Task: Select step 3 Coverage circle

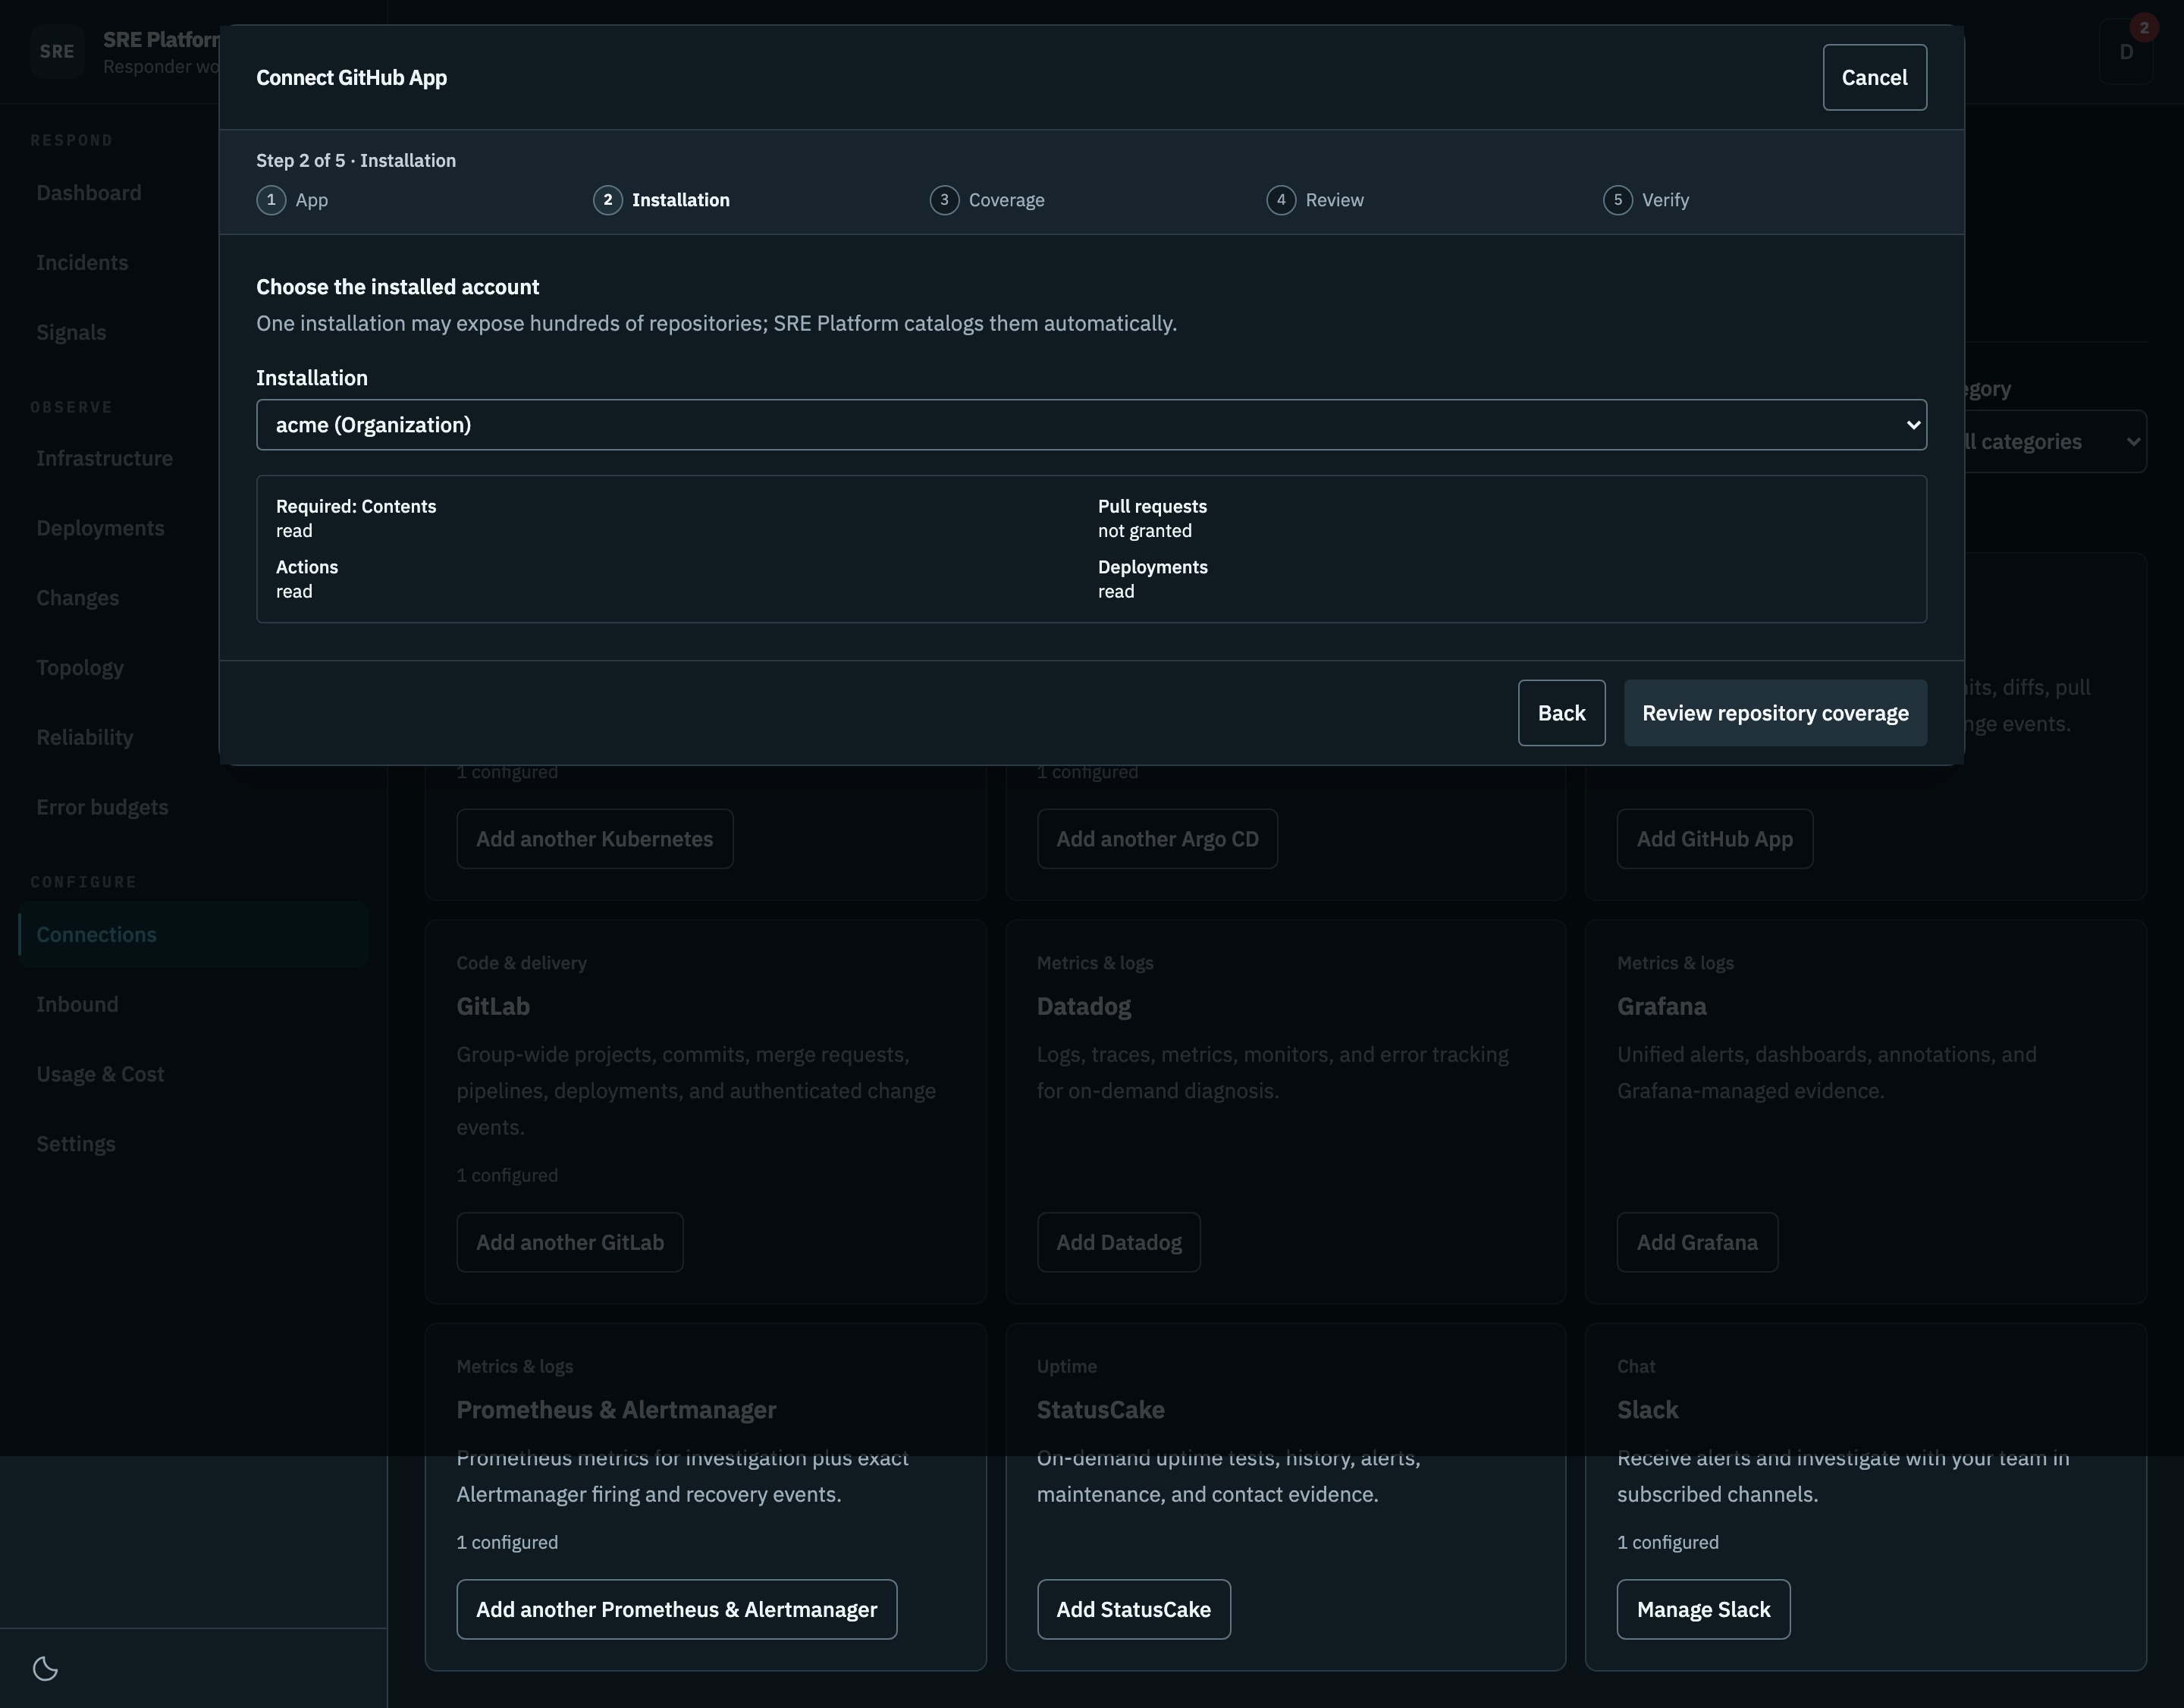Action: click(x=944, y=200)
